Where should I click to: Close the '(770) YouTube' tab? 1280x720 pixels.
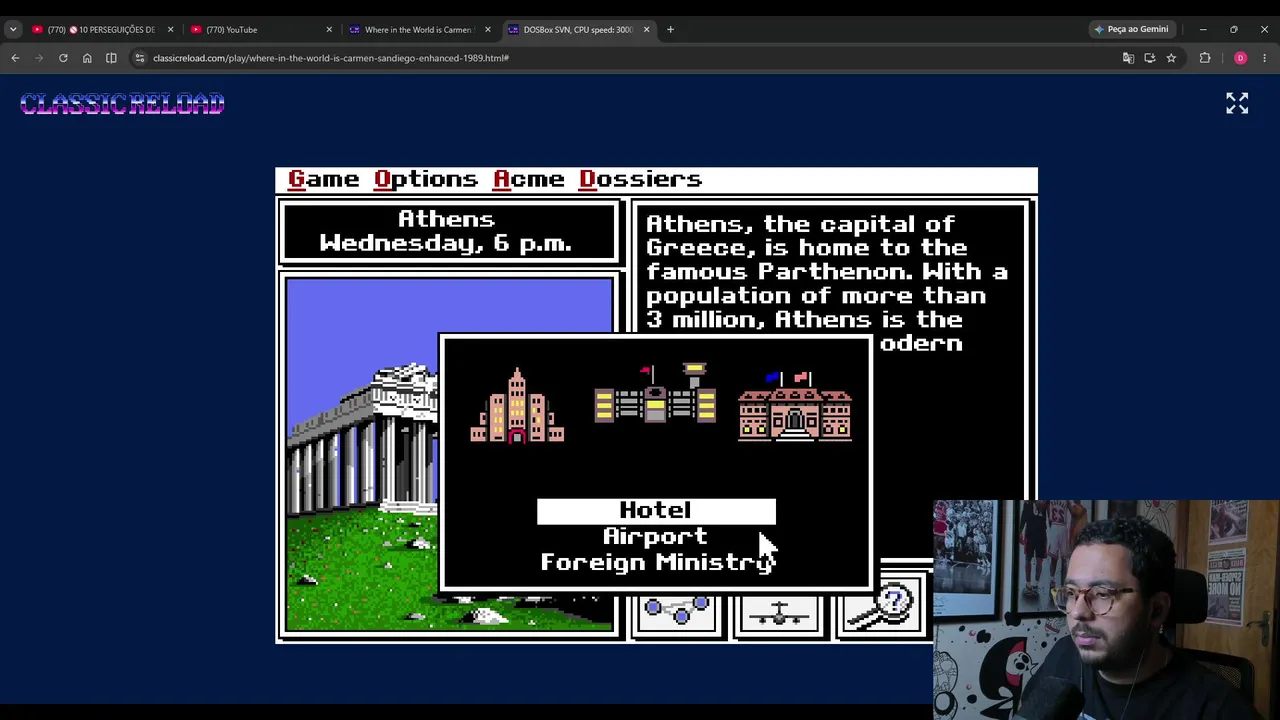point(329,30)
